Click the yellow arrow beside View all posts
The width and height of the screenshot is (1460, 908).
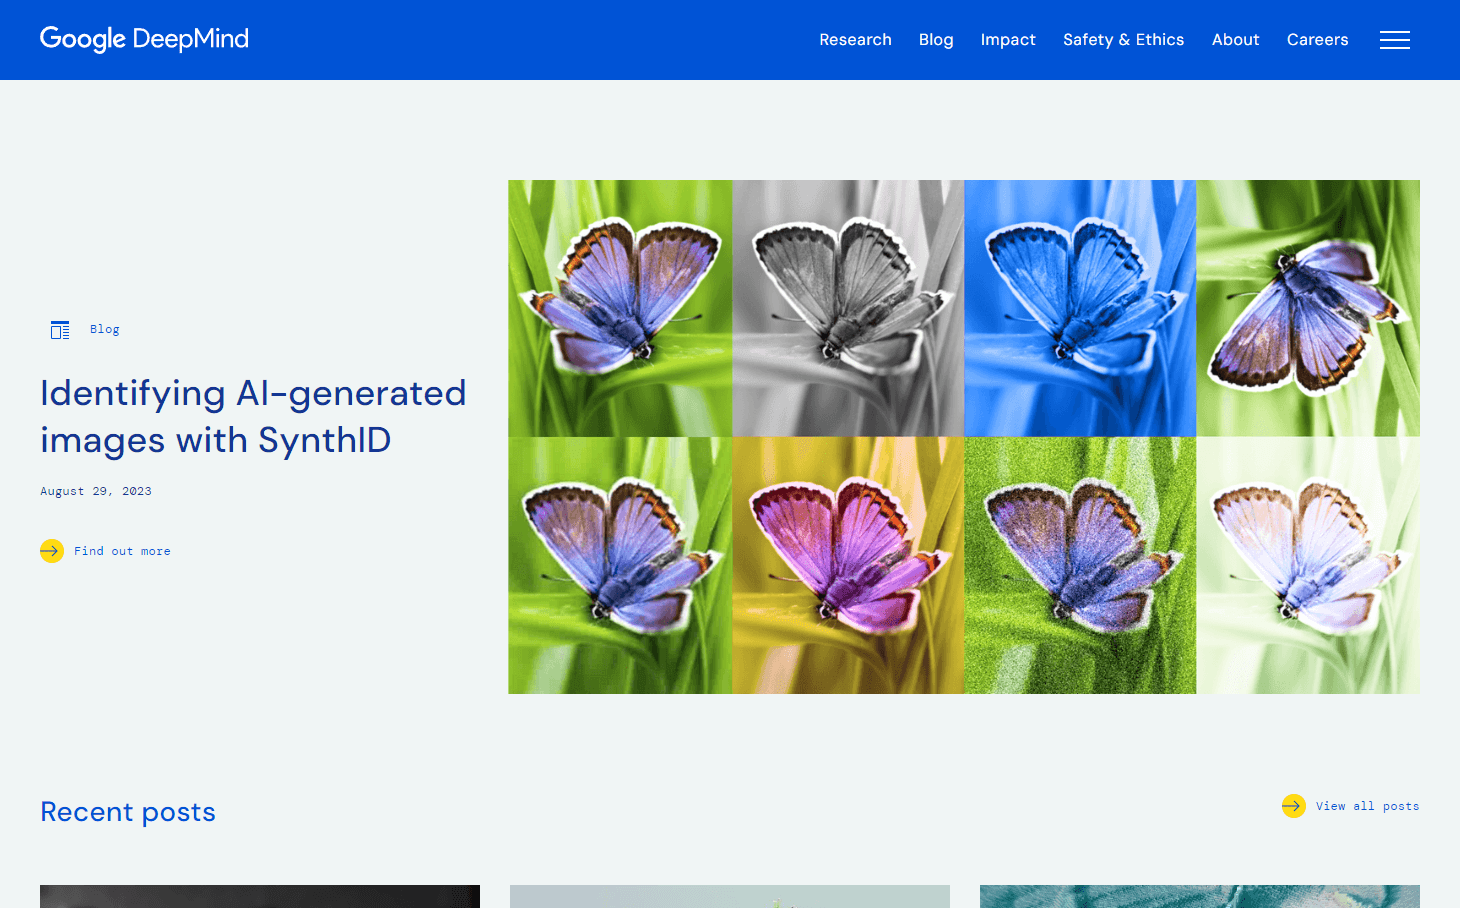(1293, 806)
